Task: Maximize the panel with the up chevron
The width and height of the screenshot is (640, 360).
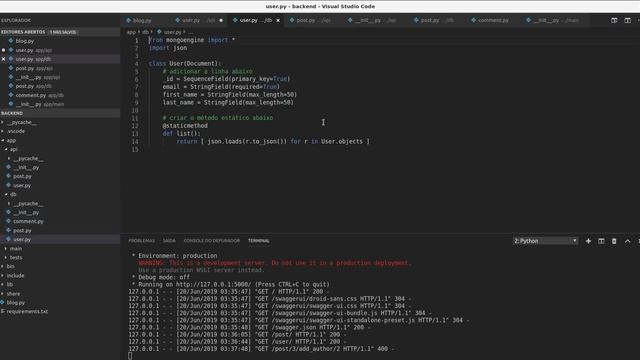Action: (x=627, y=241)
